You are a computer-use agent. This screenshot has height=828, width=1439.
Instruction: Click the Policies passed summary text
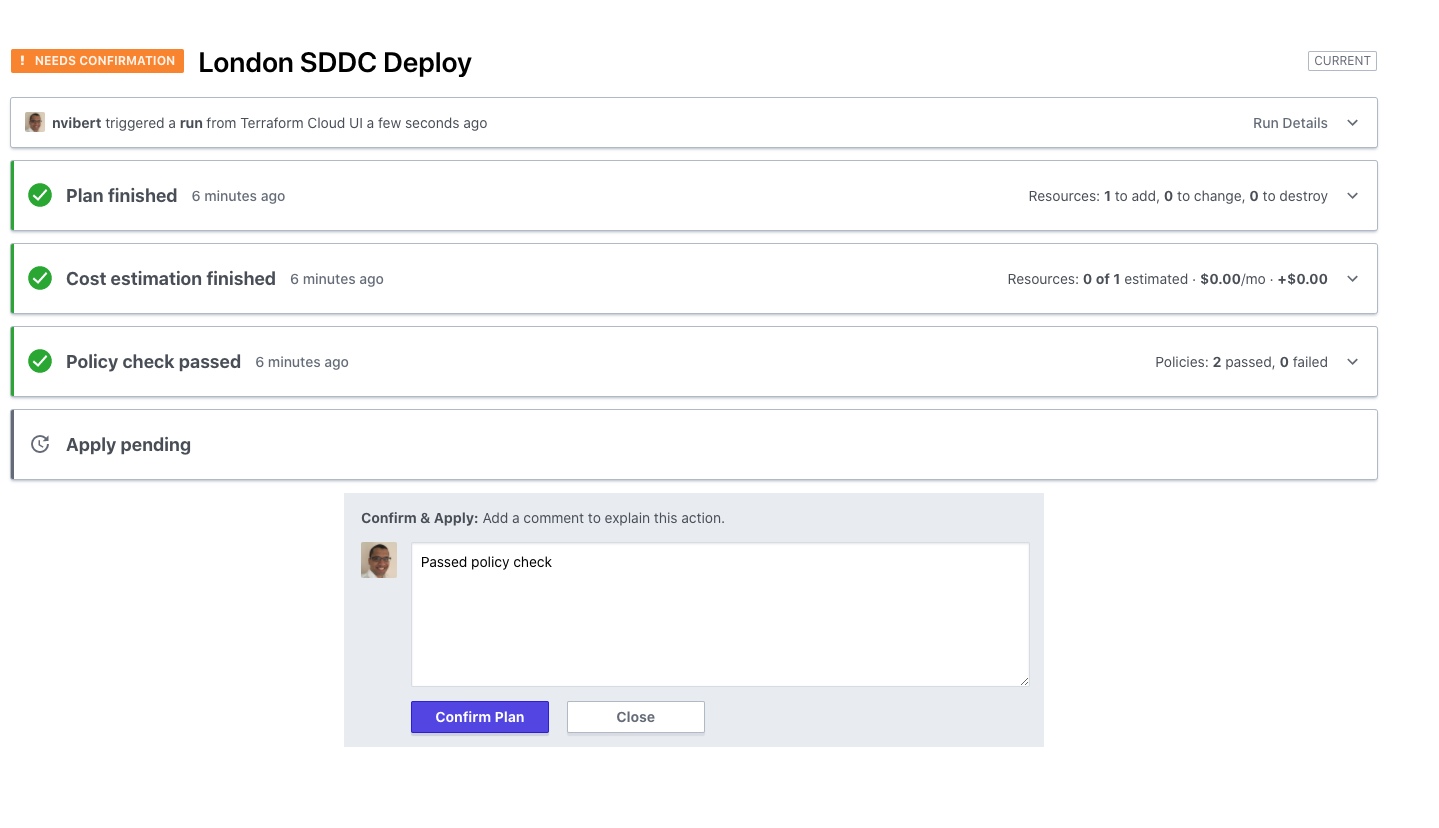tap(1240, 362)
